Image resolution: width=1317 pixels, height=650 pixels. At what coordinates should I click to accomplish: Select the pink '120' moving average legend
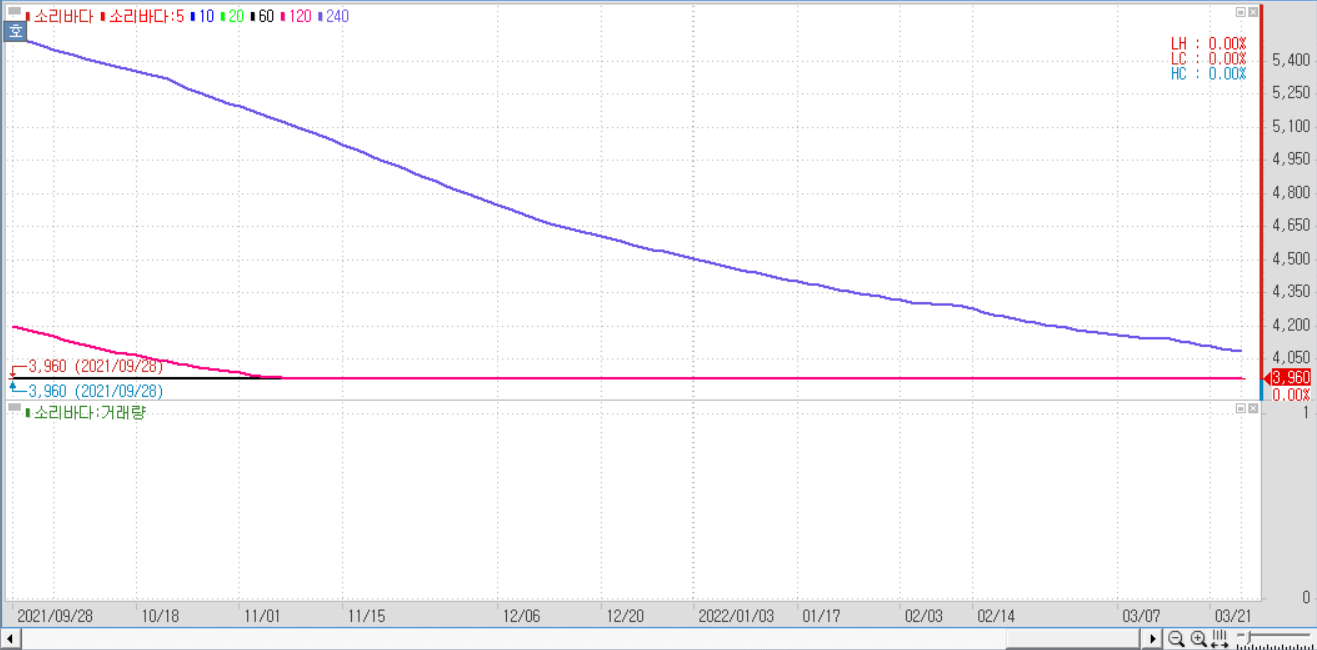pyautogui.click(x=296, y=16)
